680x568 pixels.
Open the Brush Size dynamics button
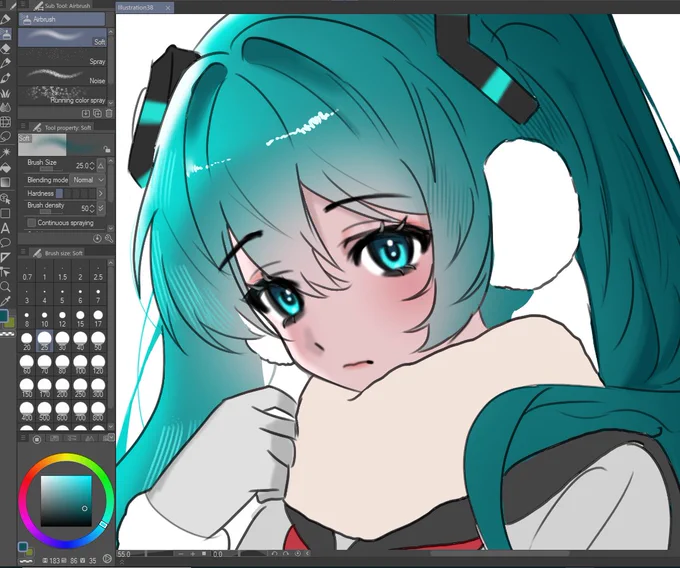[101, 166]
